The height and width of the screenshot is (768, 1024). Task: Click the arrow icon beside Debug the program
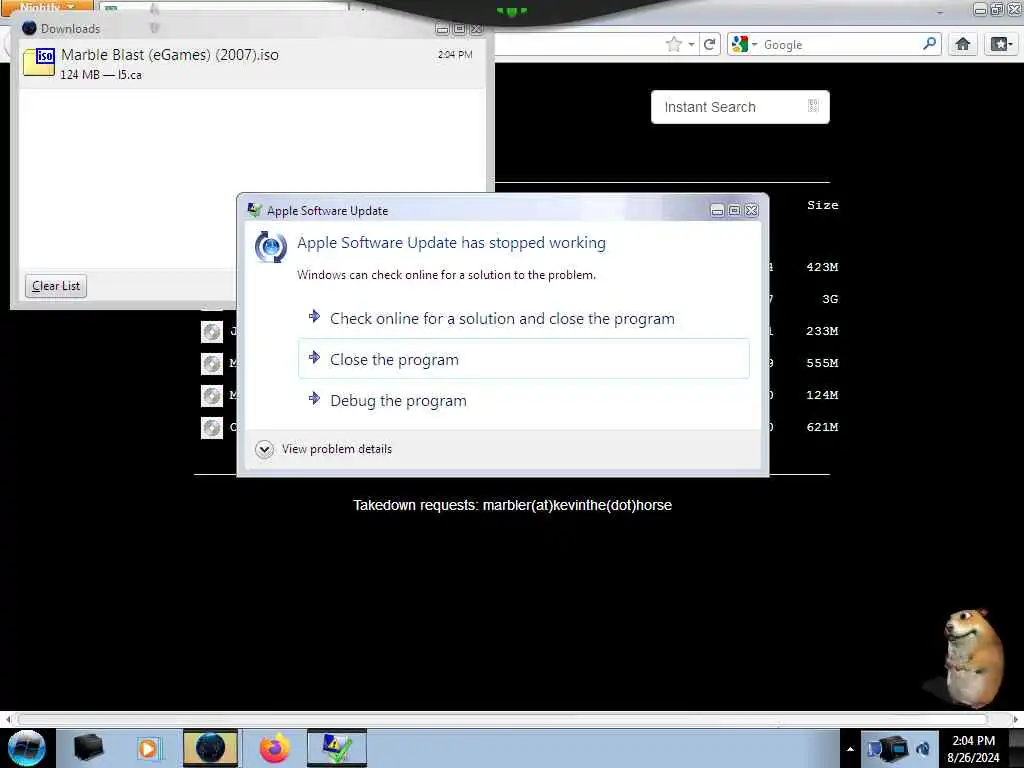point(314,398)
